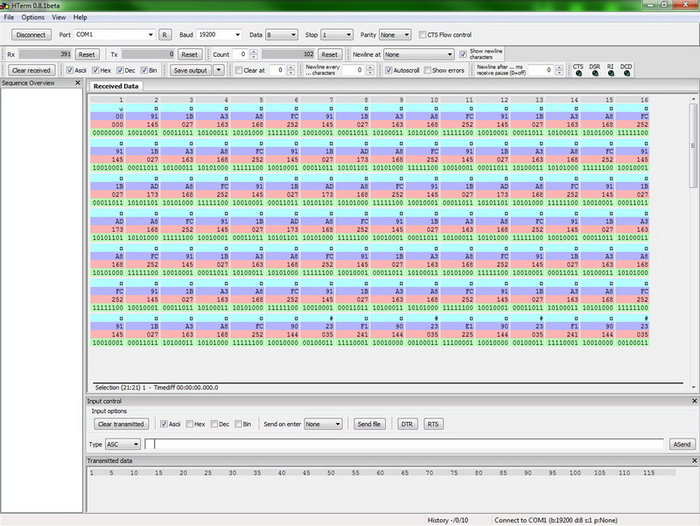Toggle the DTR line button
Screen dimensions: 700x526
[x=406, y=424]
